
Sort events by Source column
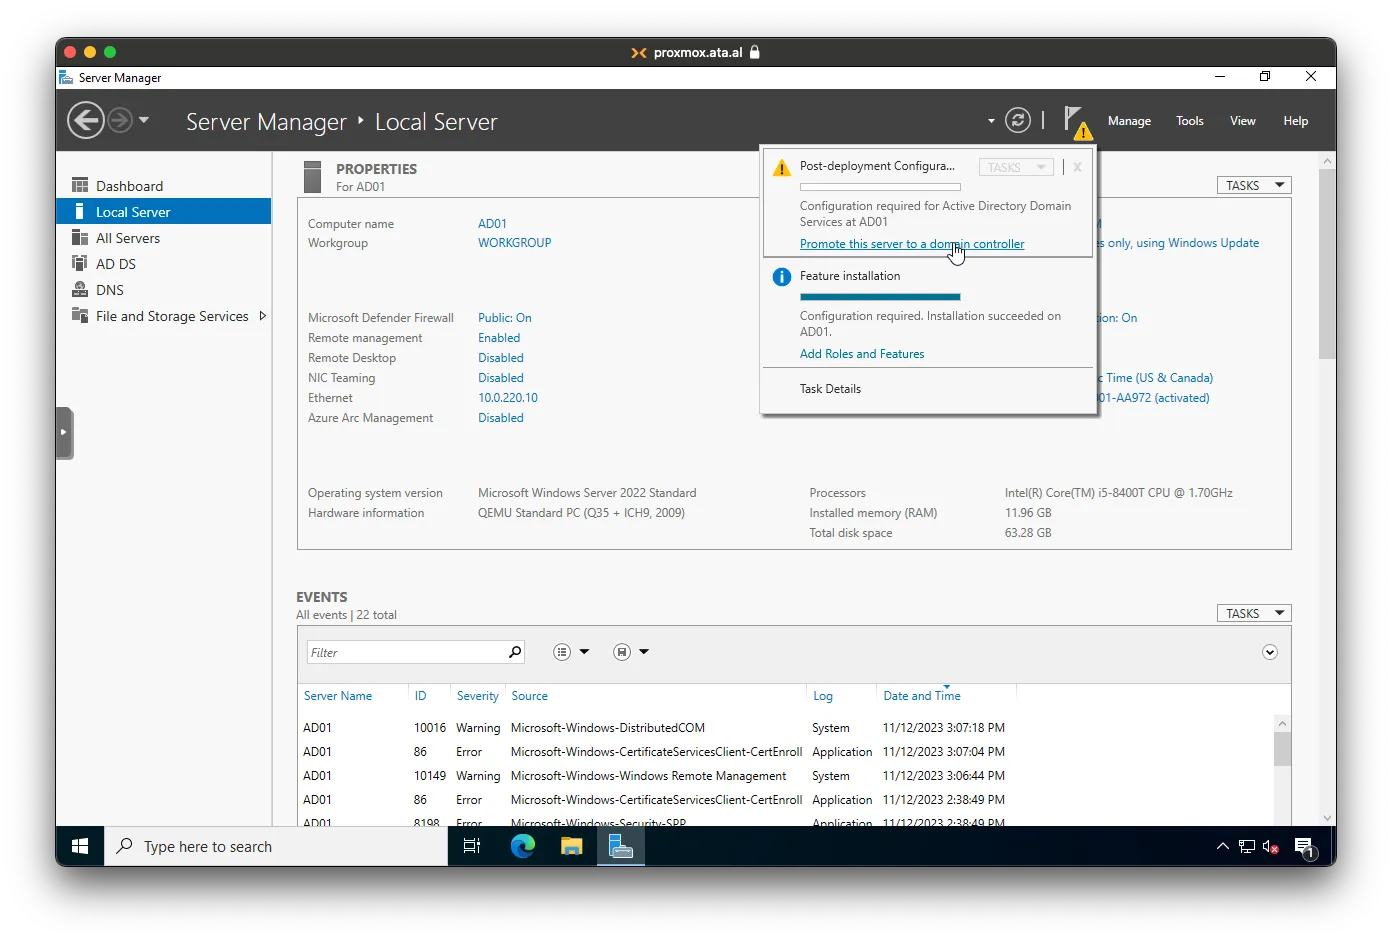click(530, 696)
